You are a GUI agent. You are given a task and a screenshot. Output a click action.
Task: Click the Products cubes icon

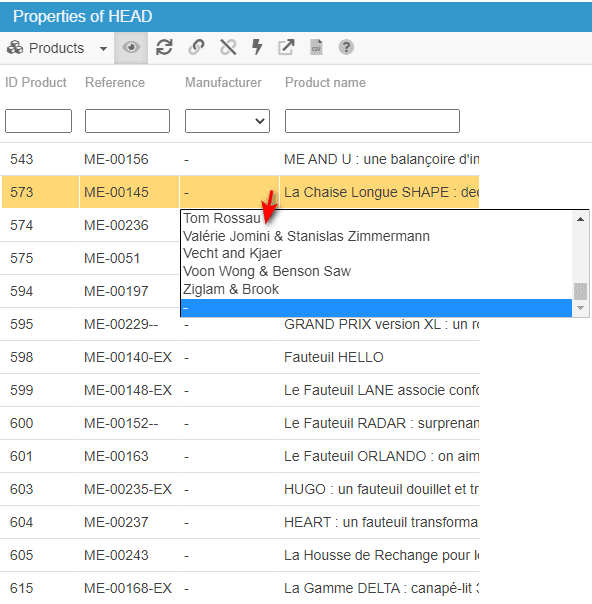point(15,48)
